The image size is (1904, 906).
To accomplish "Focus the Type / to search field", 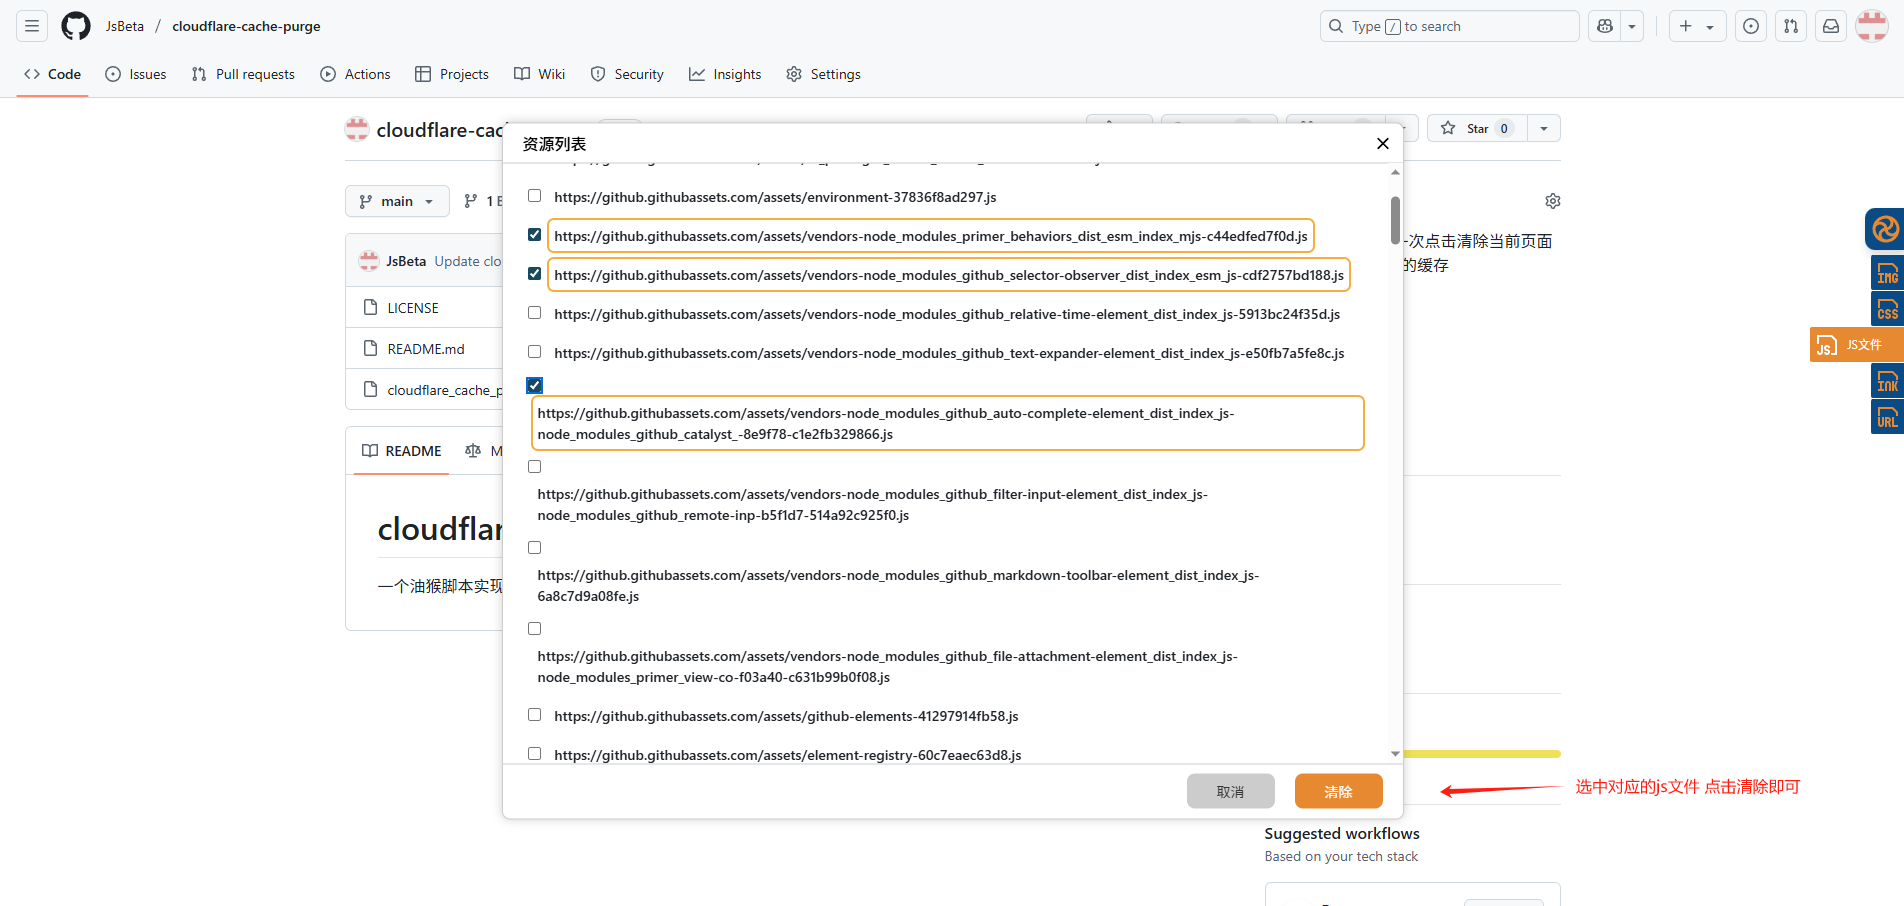I will [x=1450, y=26].
